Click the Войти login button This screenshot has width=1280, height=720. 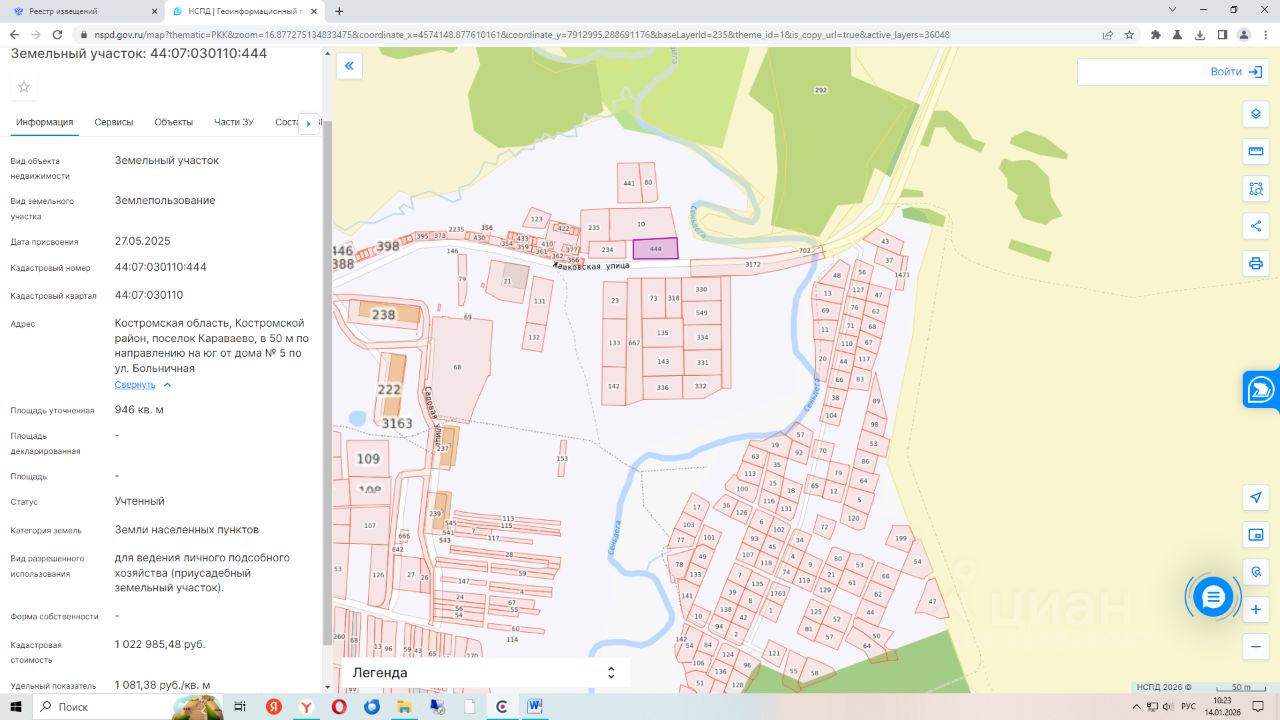1236,72
